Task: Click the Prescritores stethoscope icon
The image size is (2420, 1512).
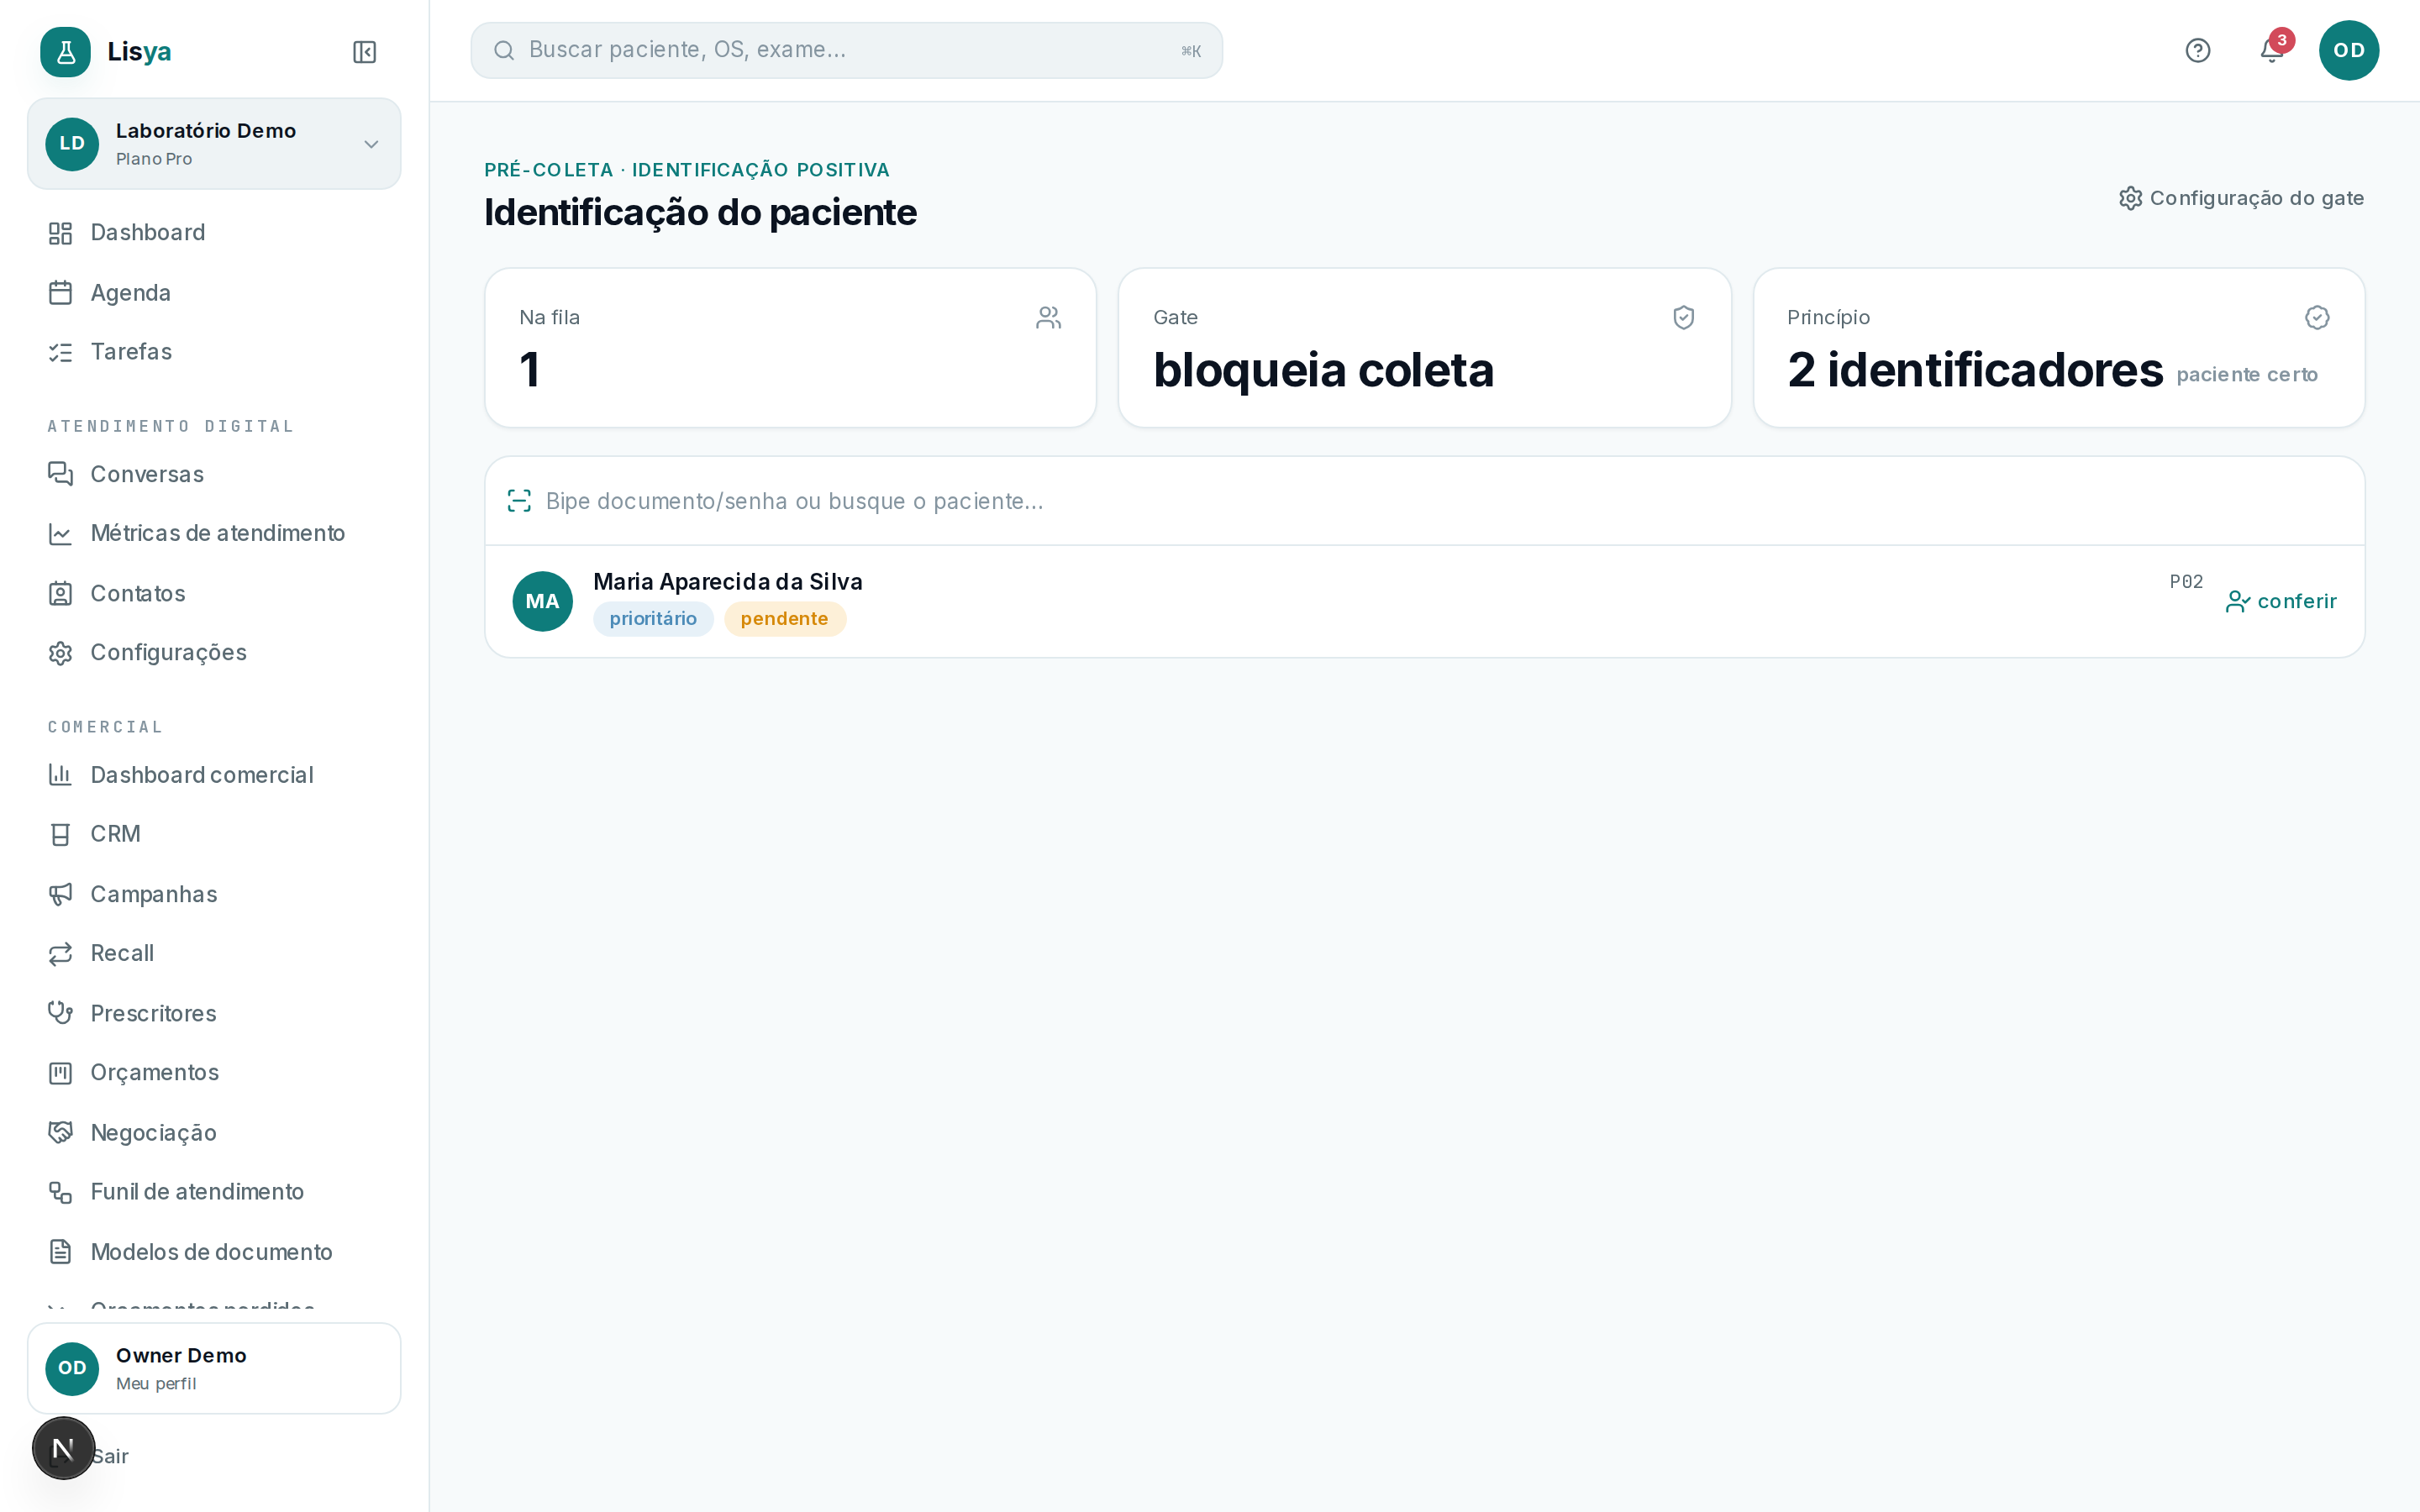Action: click(60, 1013)
